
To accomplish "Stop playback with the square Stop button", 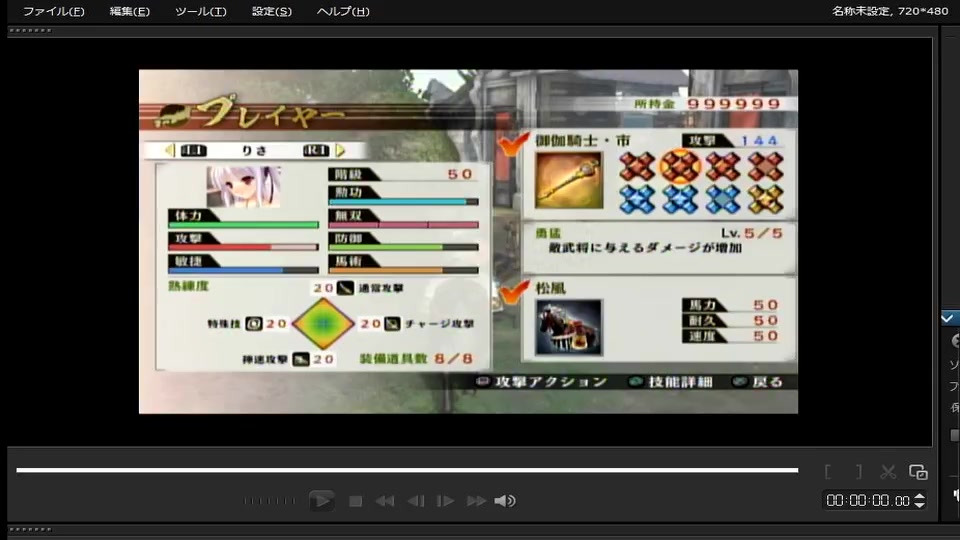I will pyautogui.click(x=355, y=501).
